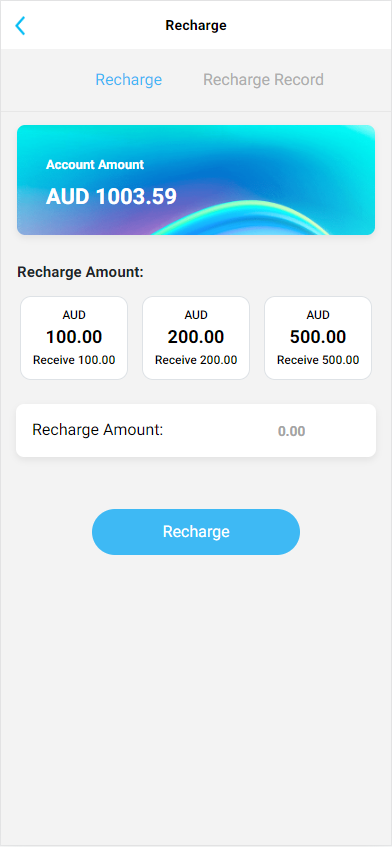
Task: Click the AUD 1003.59 balance text
Action: tap(111, 197)
